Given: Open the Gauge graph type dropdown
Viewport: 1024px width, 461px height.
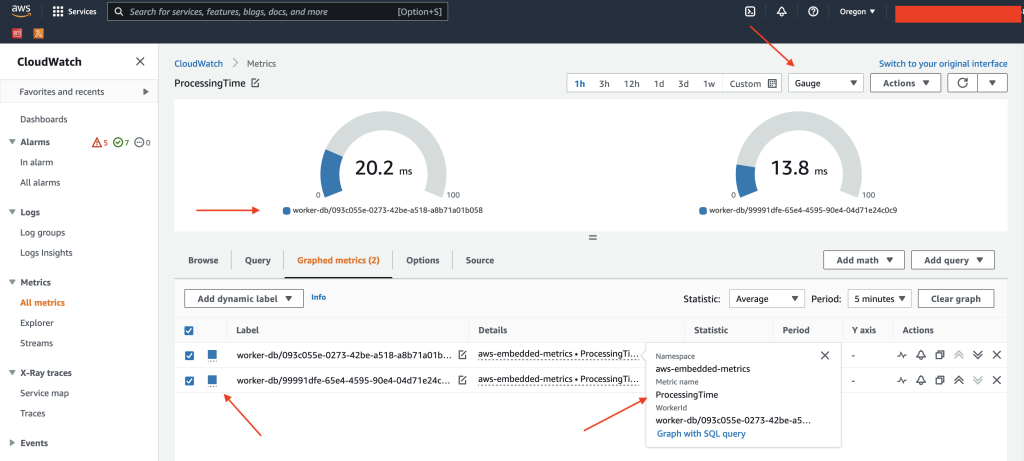Looking at the screenshot, I should [826, 83].
